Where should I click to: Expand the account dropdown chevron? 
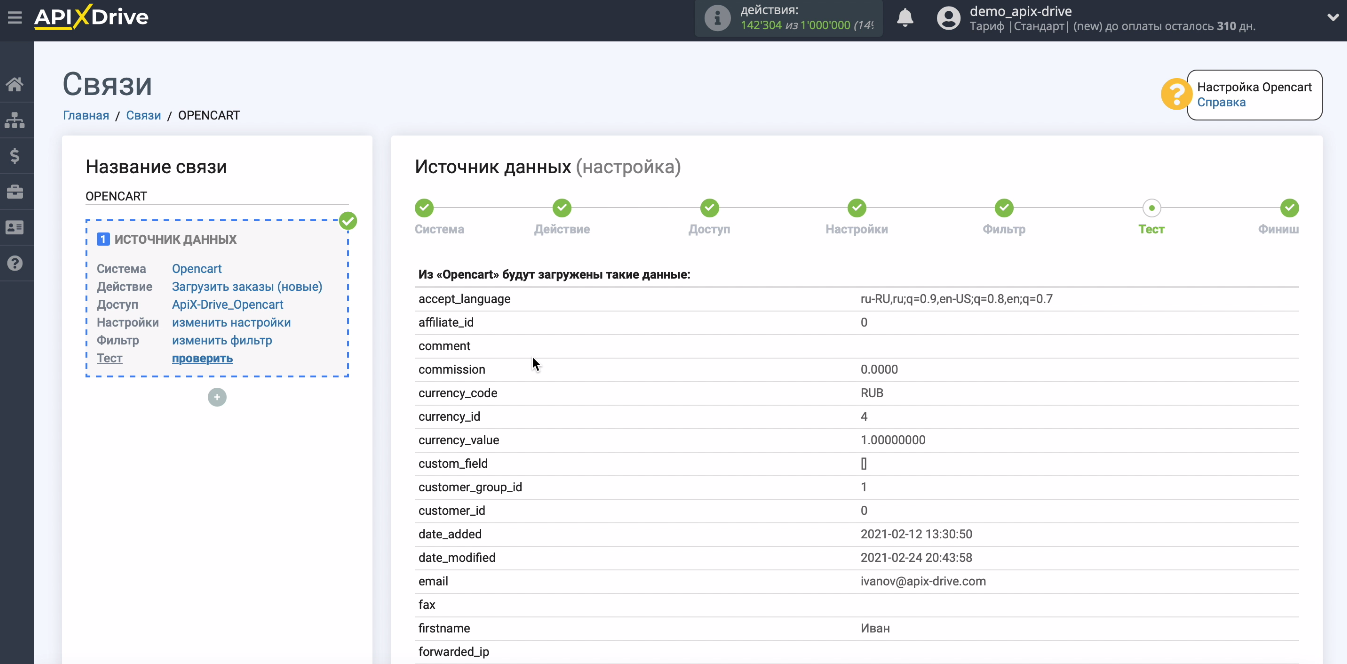pos(1332,17)
